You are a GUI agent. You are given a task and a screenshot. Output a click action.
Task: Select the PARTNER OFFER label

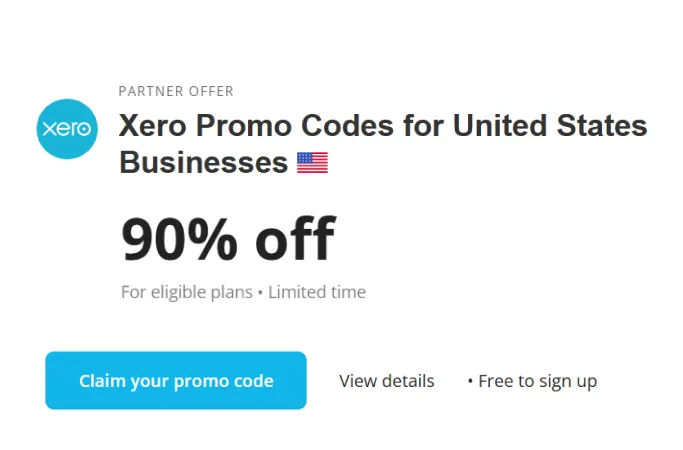click(x=176, y=91)
